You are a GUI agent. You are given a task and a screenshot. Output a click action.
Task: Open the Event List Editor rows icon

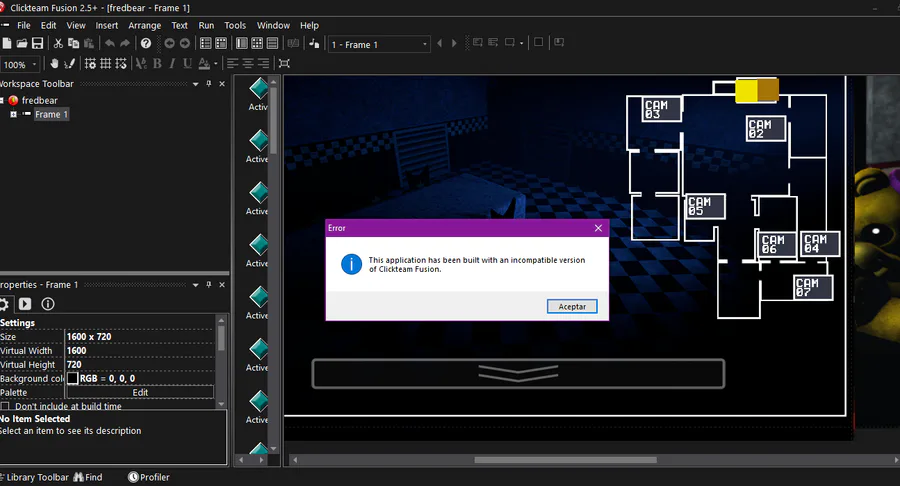pos(273,43)
